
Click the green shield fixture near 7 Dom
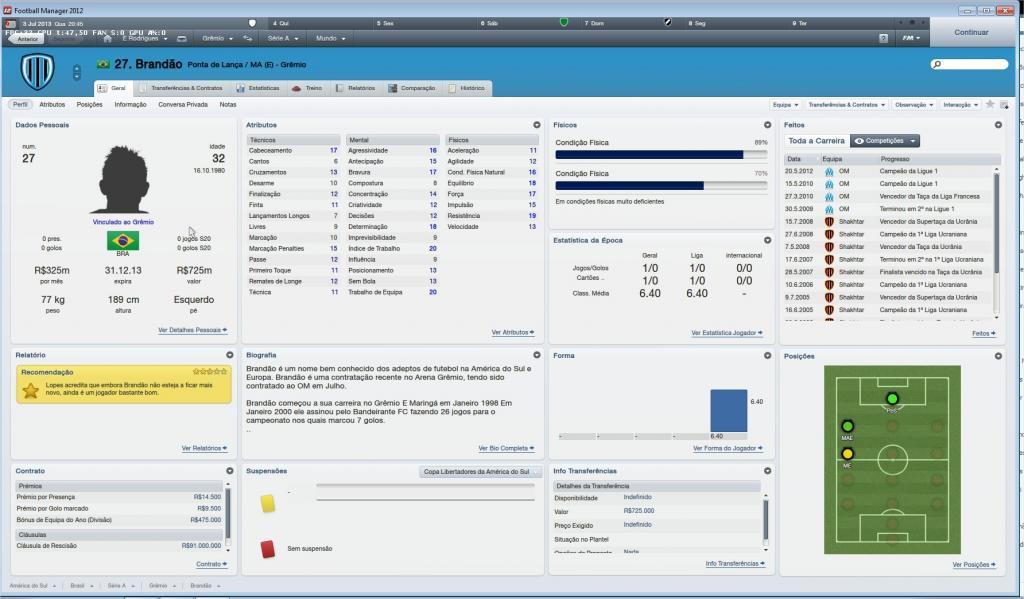pyautogui.click(x=564, y=22)
